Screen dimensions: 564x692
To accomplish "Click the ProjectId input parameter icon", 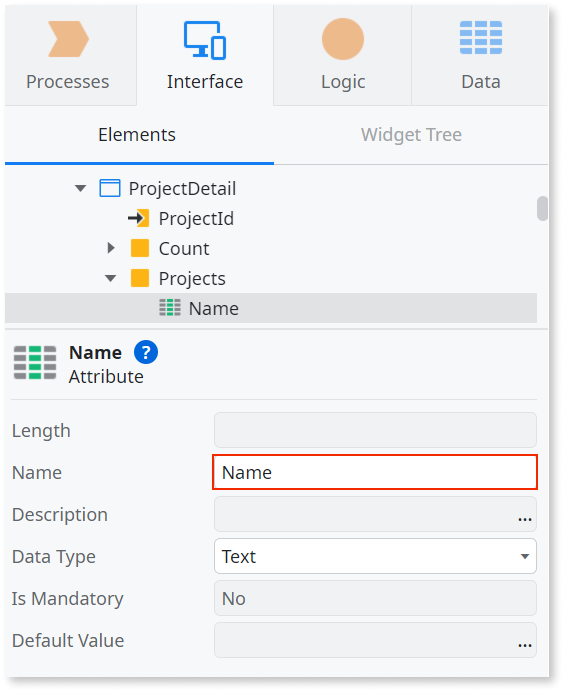I will (x=139, y=218).
